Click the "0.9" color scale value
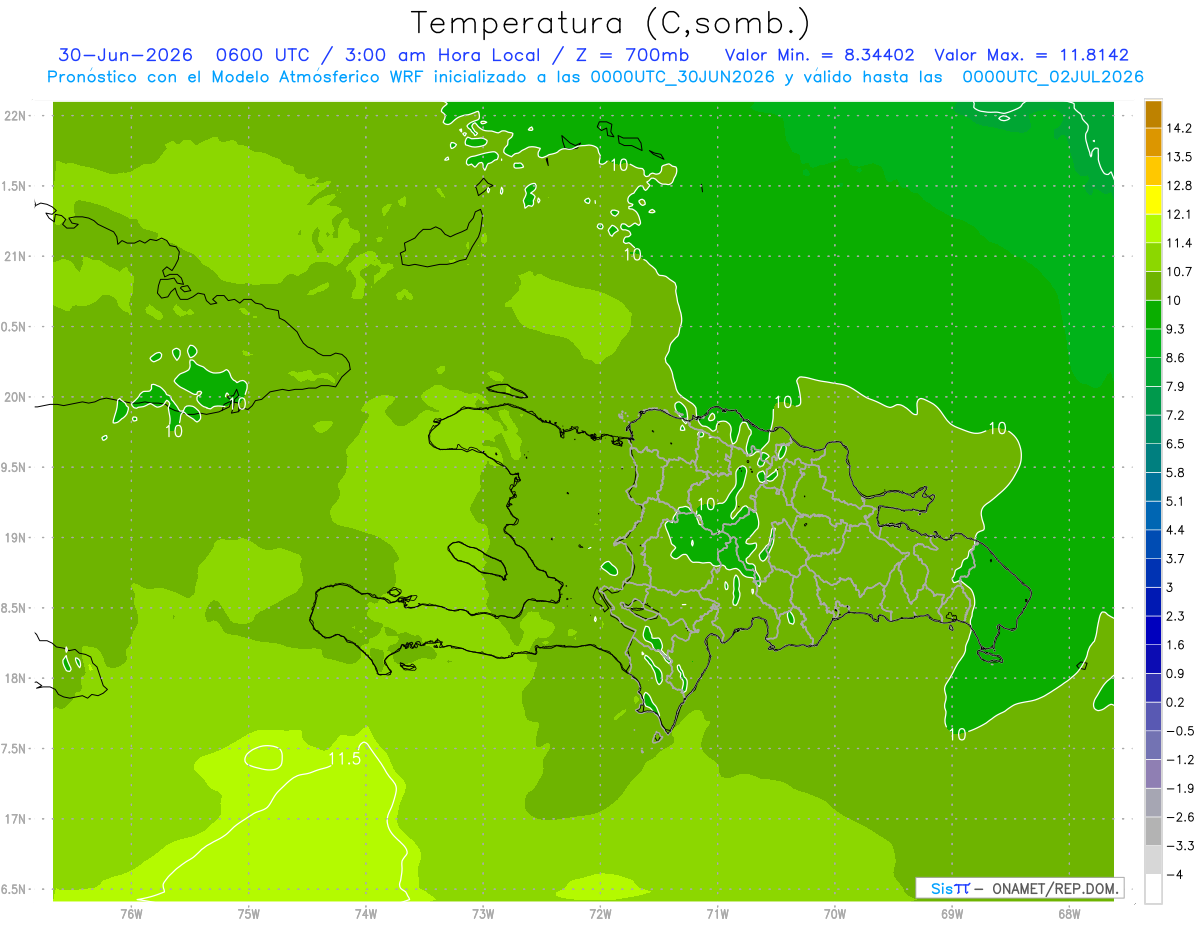 [1176, 674]
